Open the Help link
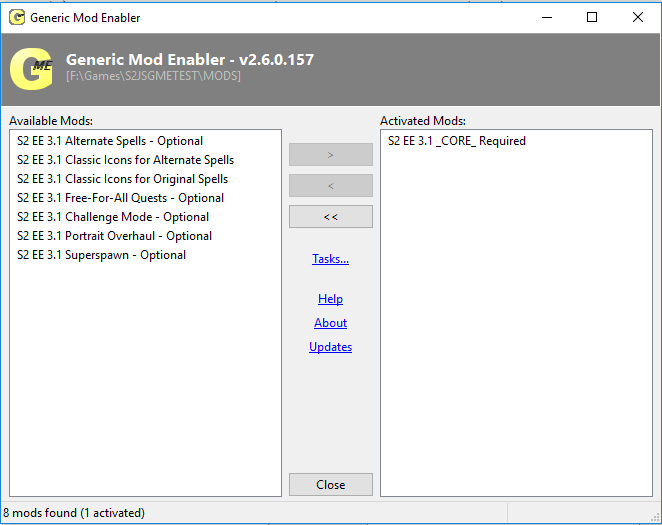This screenshot has width=662, height=525. (x=331, y=299)
